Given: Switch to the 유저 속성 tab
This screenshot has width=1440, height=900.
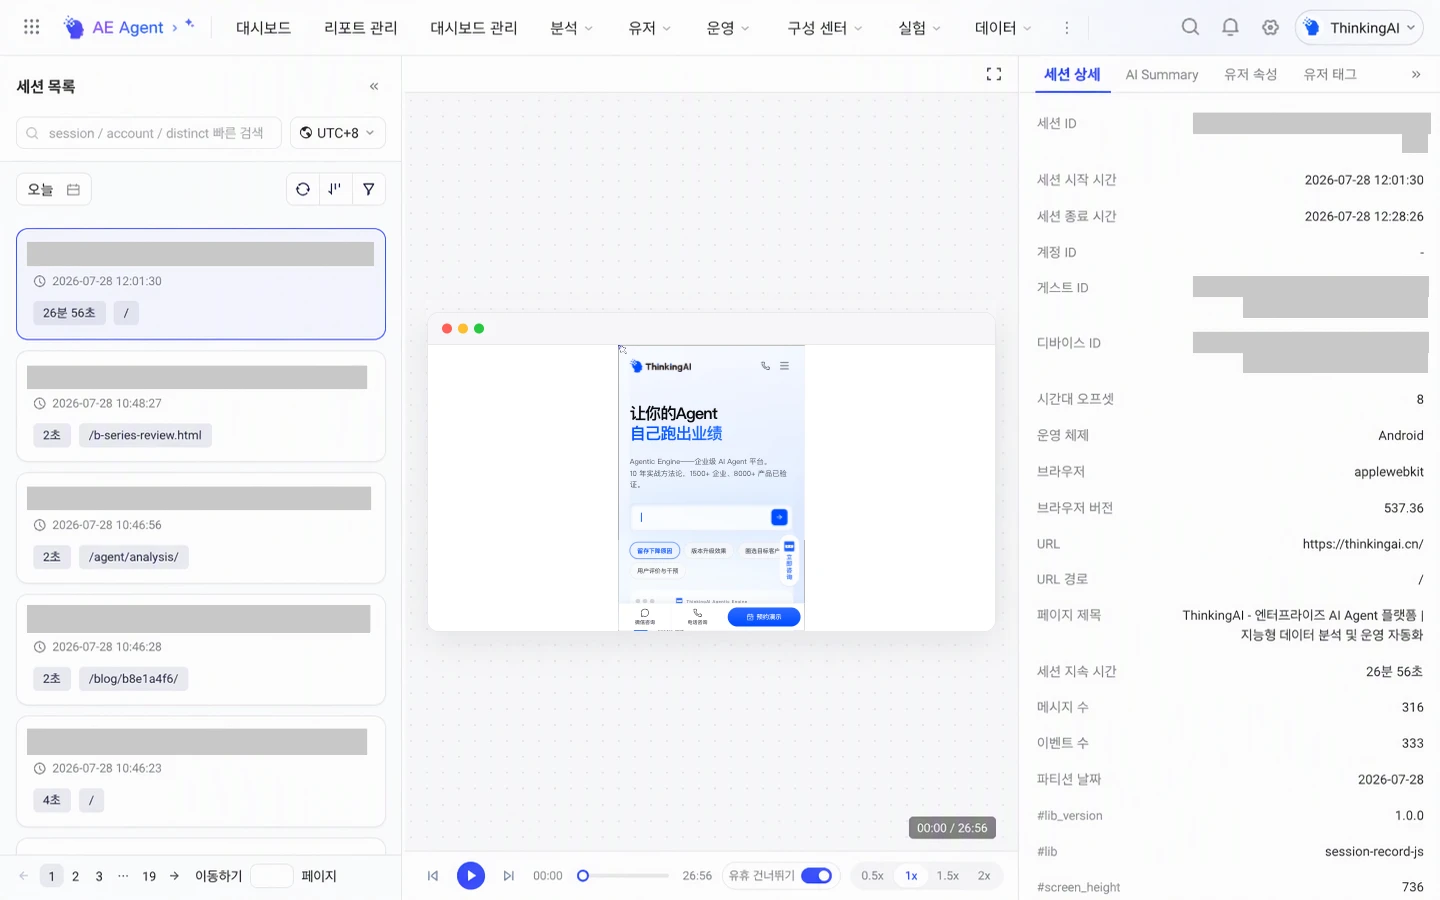Looking at the screenshot, I should pyautogui.click(x=1251, y=75).
